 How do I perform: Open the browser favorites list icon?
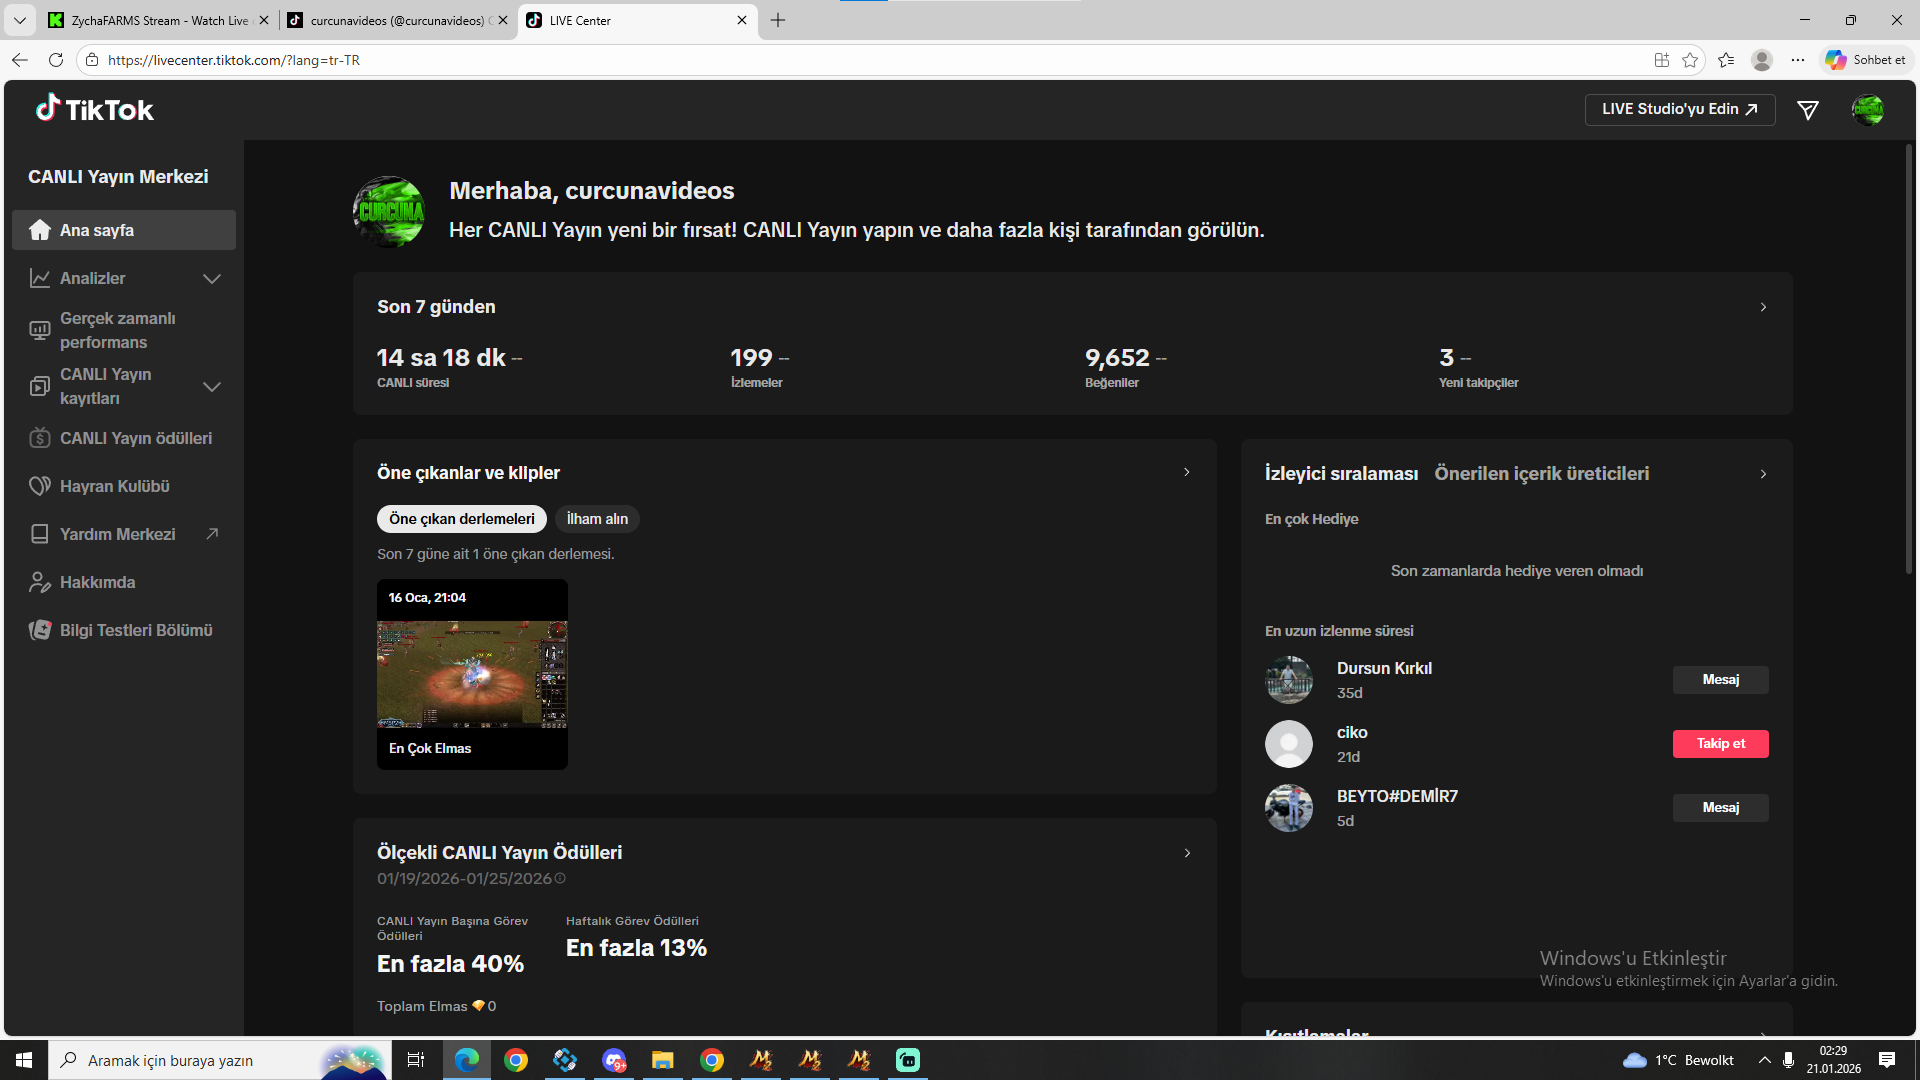pos(1726,60)
